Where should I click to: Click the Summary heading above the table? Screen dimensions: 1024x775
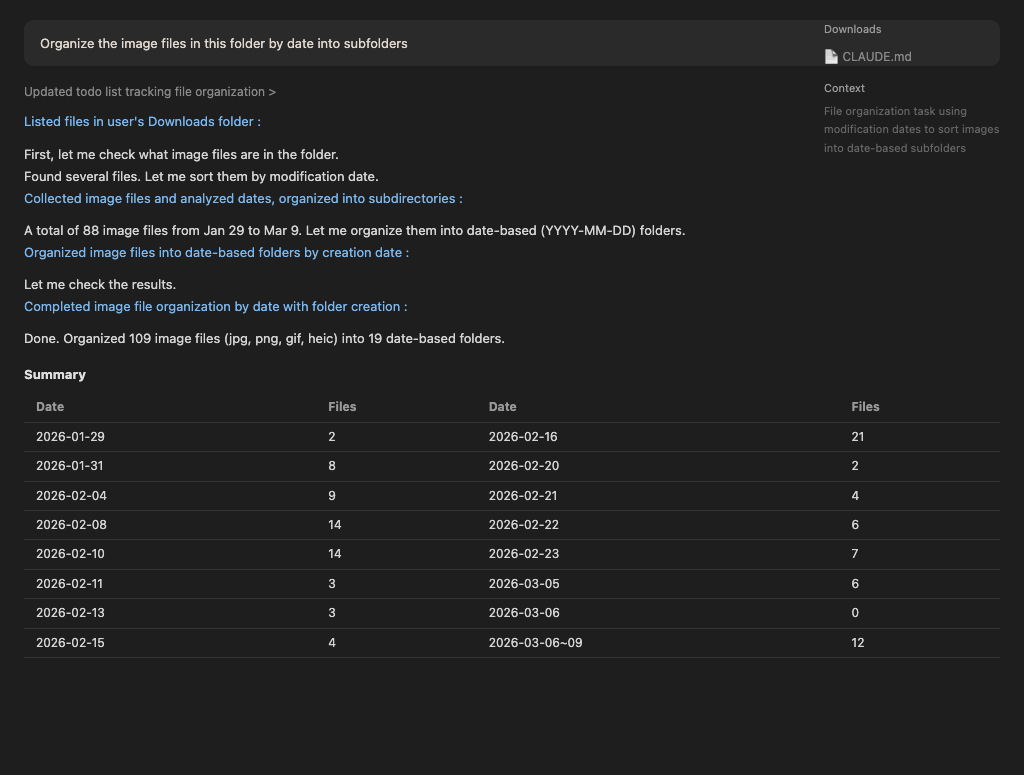[55, 375]
